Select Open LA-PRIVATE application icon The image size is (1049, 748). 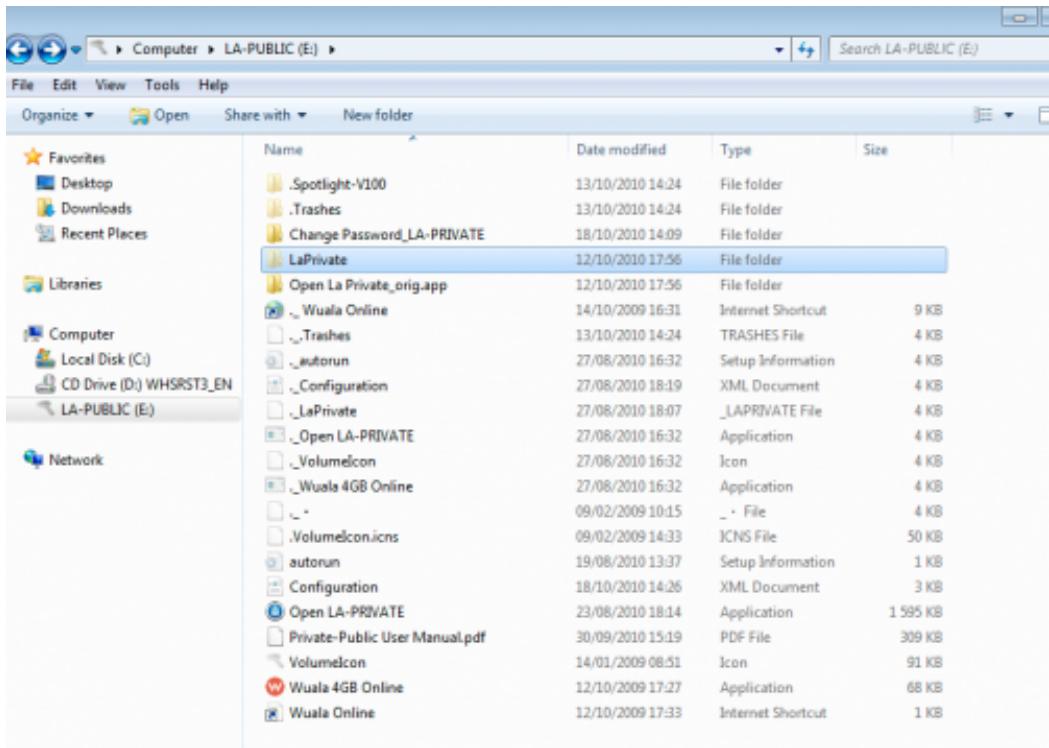274,612
